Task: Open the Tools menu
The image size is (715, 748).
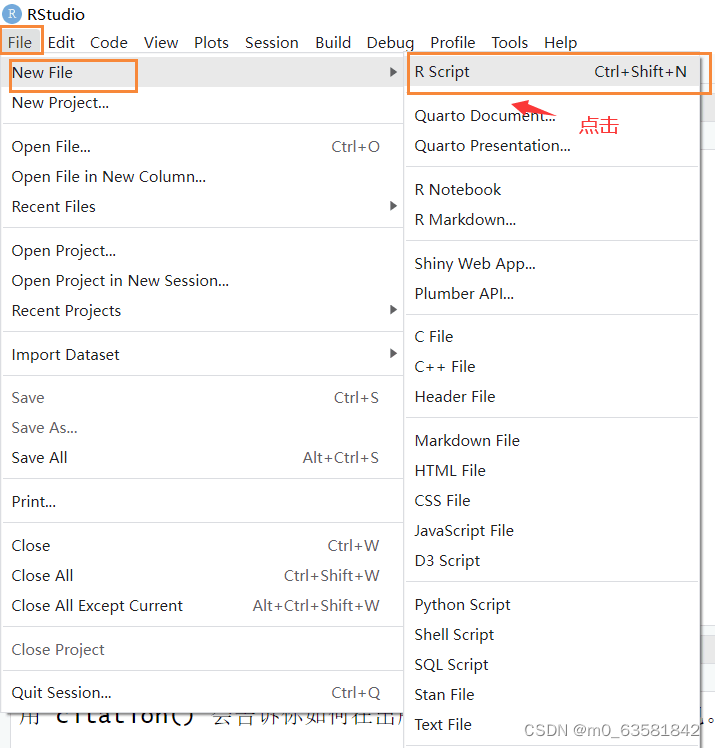Action: 509,42
